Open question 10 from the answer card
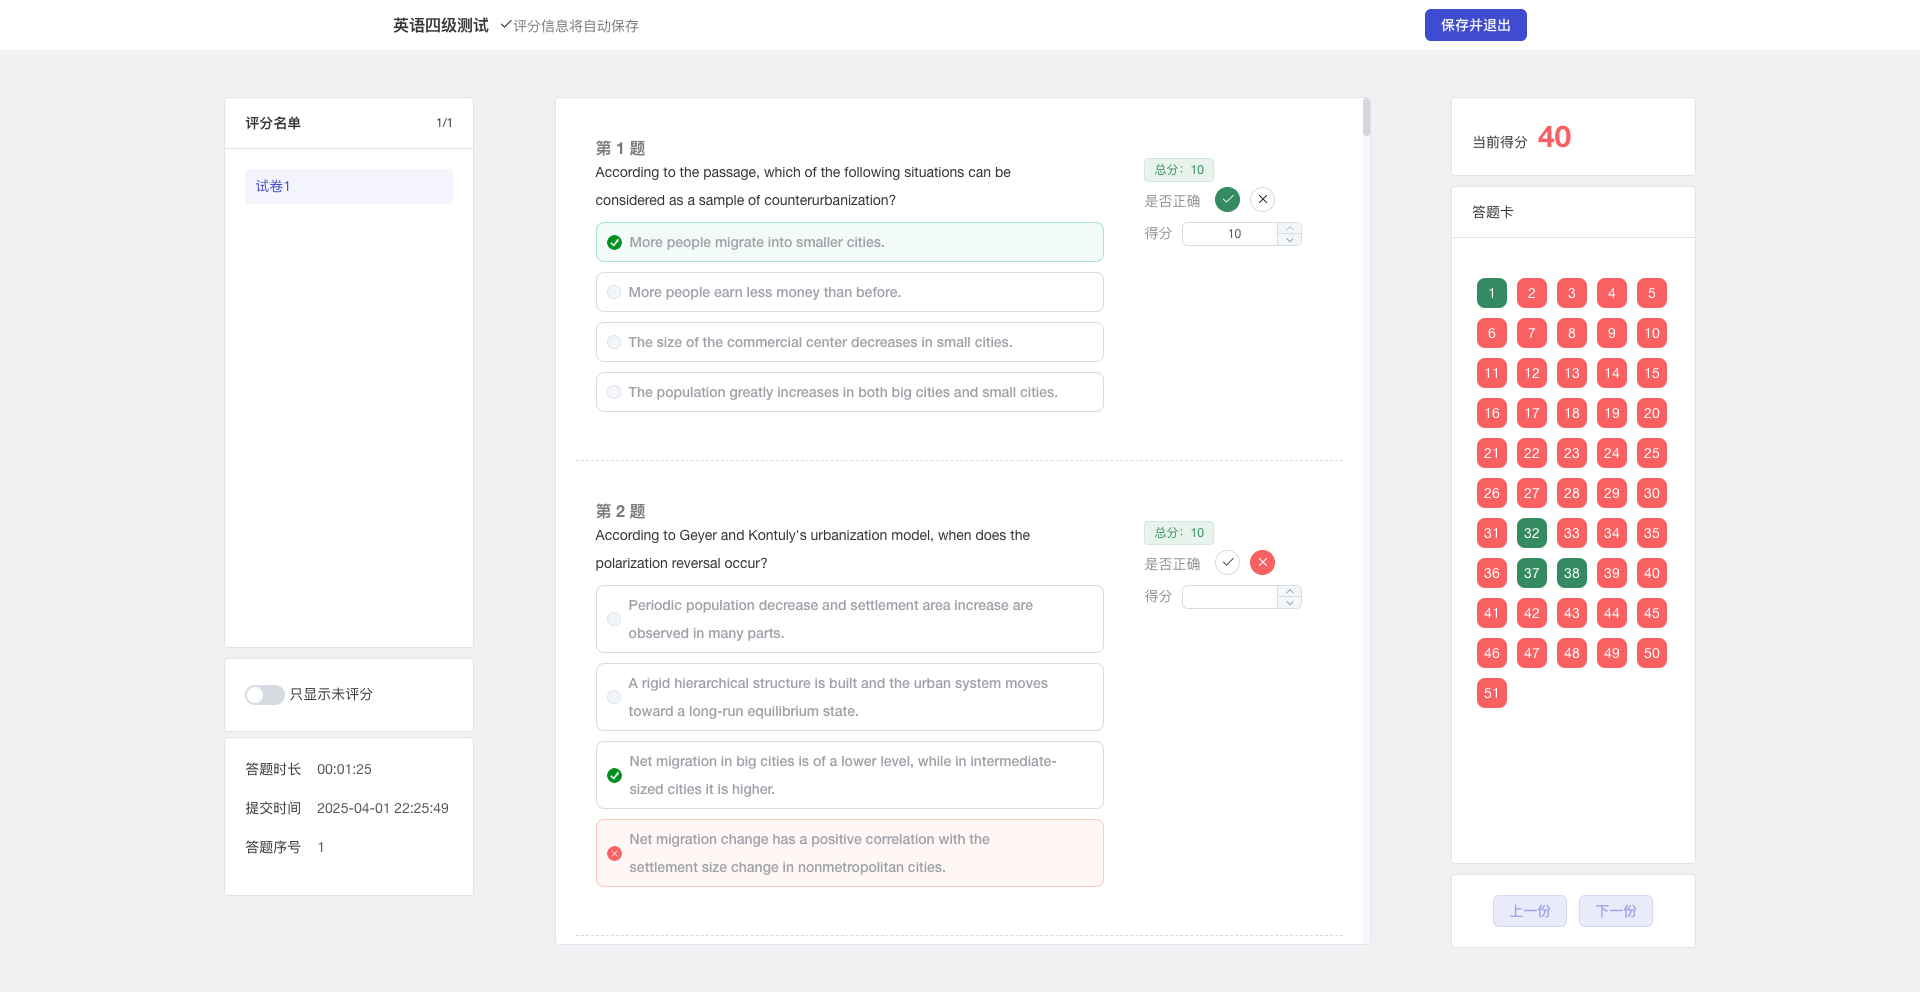The width and height of the screenshot is (1920, 992). pos(1651,333)
